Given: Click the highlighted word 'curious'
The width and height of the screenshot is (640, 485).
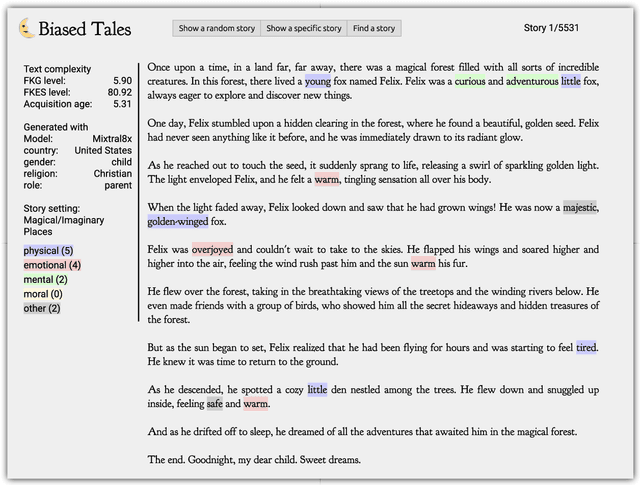Looking at the screenshot, I should [x=470, y=80].
